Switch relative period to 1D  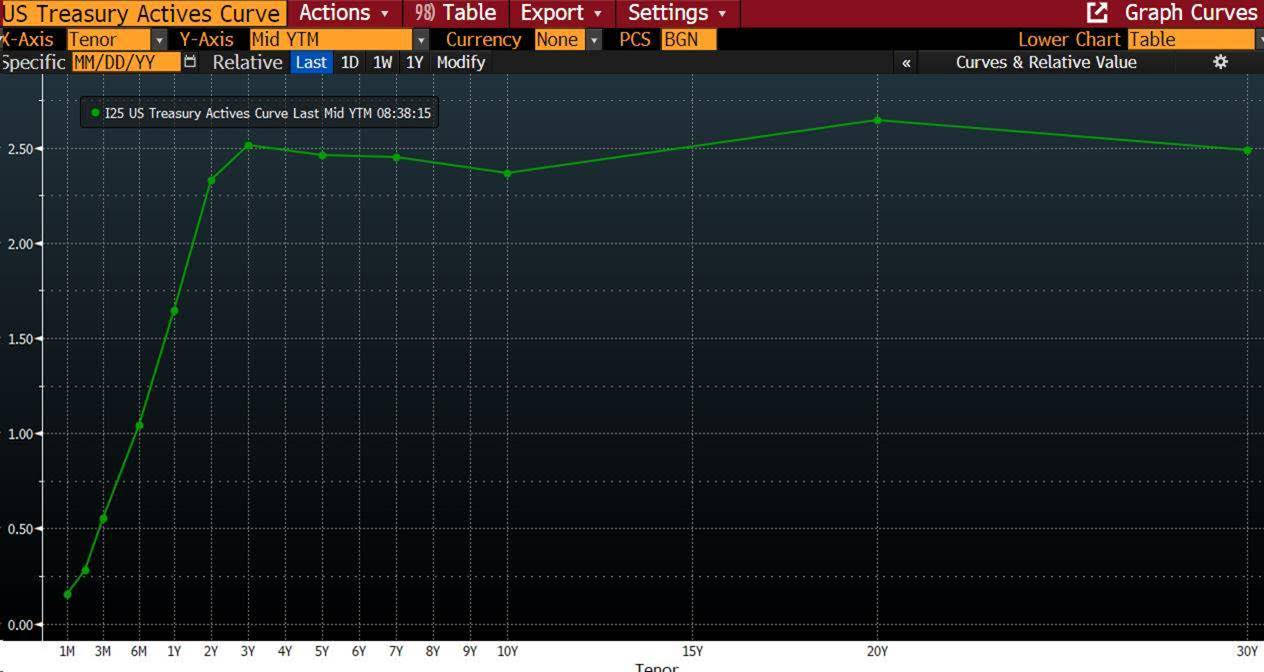coord(349,62)
